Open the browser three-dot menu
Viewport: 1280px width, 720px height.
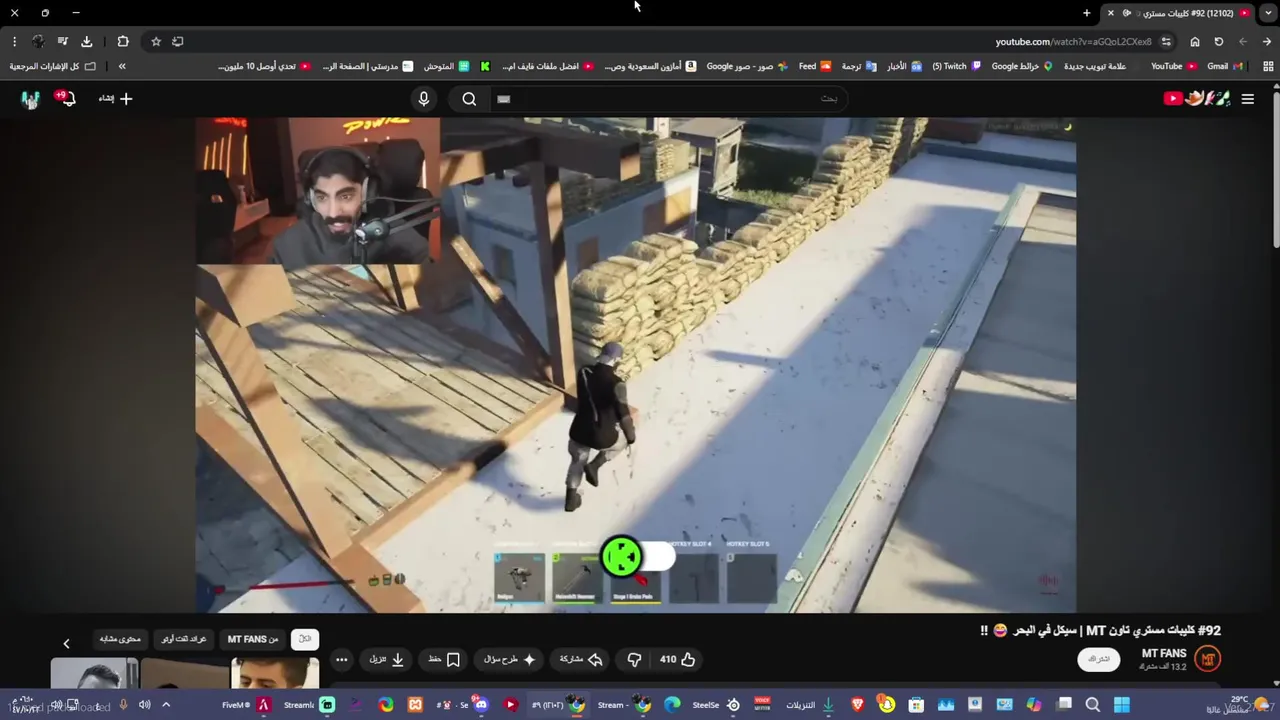[14, 41]
